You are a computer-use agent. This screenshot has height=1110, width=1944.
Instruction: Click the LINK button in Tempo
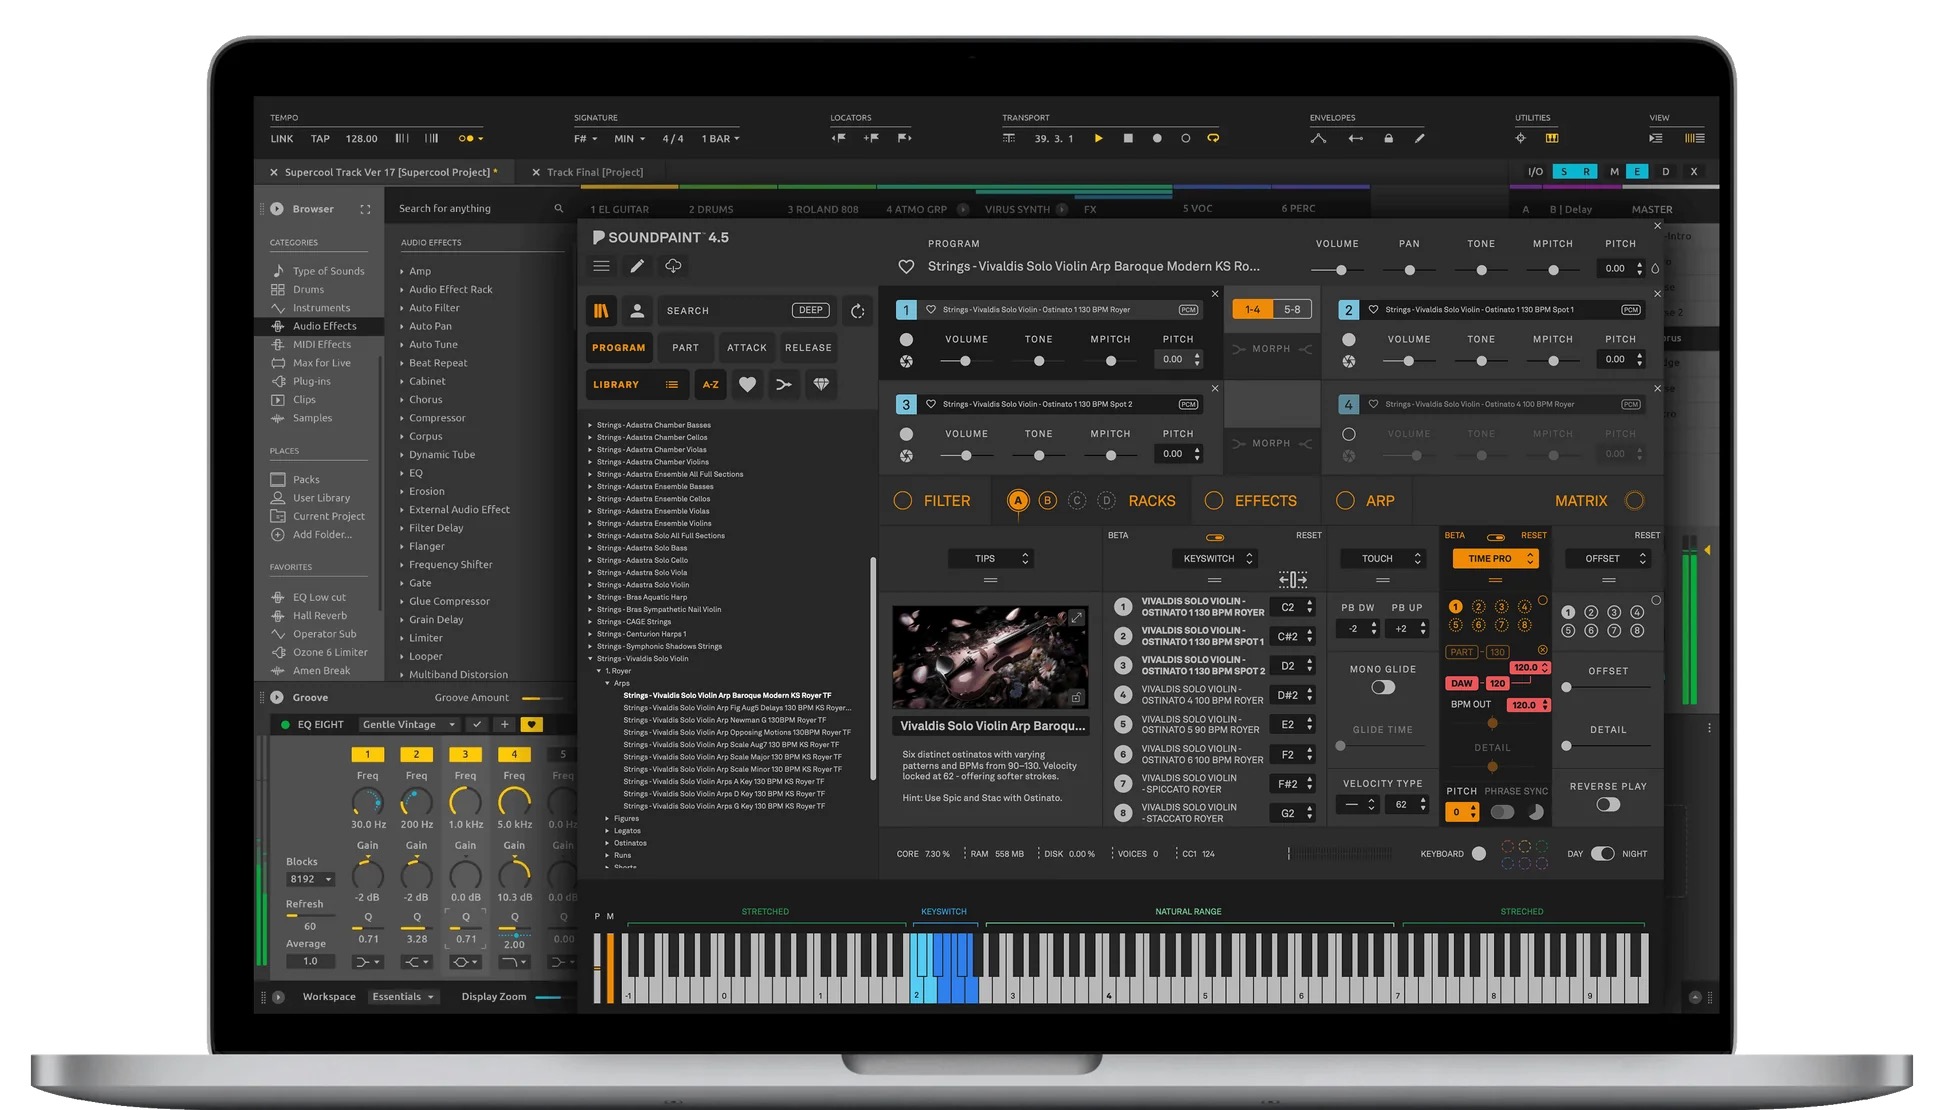point(282,139)
